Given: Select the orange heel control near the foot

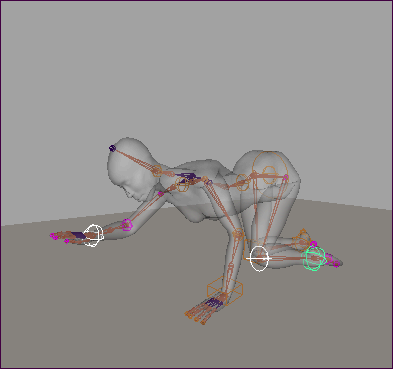Looking at the screenshot, I should point(302,237).
